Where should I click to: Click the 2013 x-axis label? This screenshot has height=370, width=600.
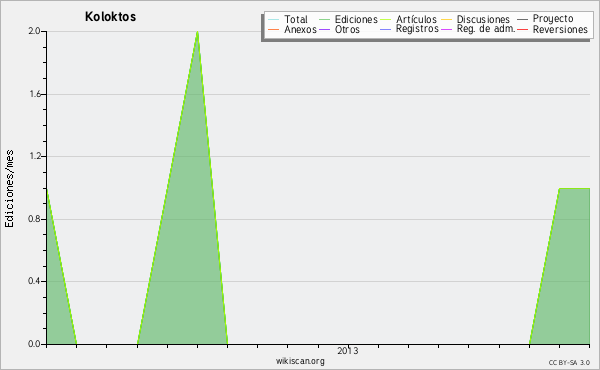tap(348, 351)
